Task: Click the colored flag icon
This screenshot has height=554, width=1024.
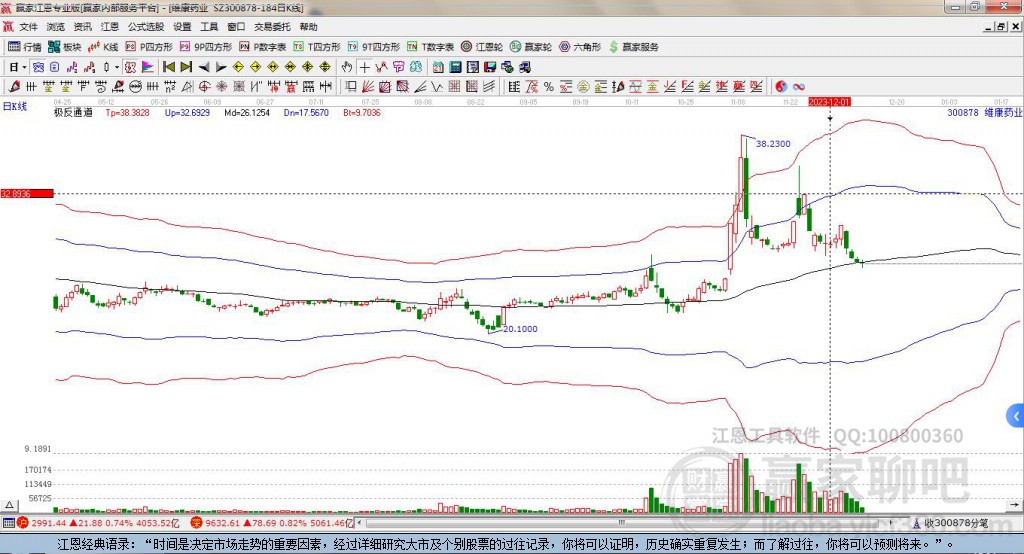Action: point(148,67)
